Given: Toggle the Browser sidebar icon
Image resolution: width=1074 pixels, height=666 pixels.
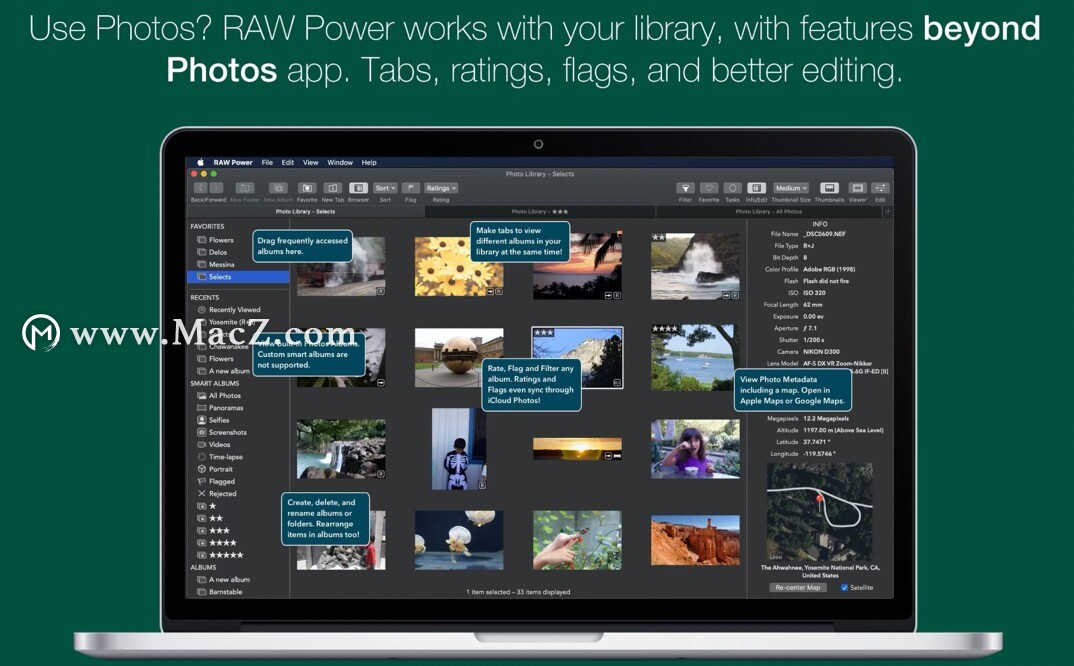Looking at the screenshot, I should click(358, 188).
